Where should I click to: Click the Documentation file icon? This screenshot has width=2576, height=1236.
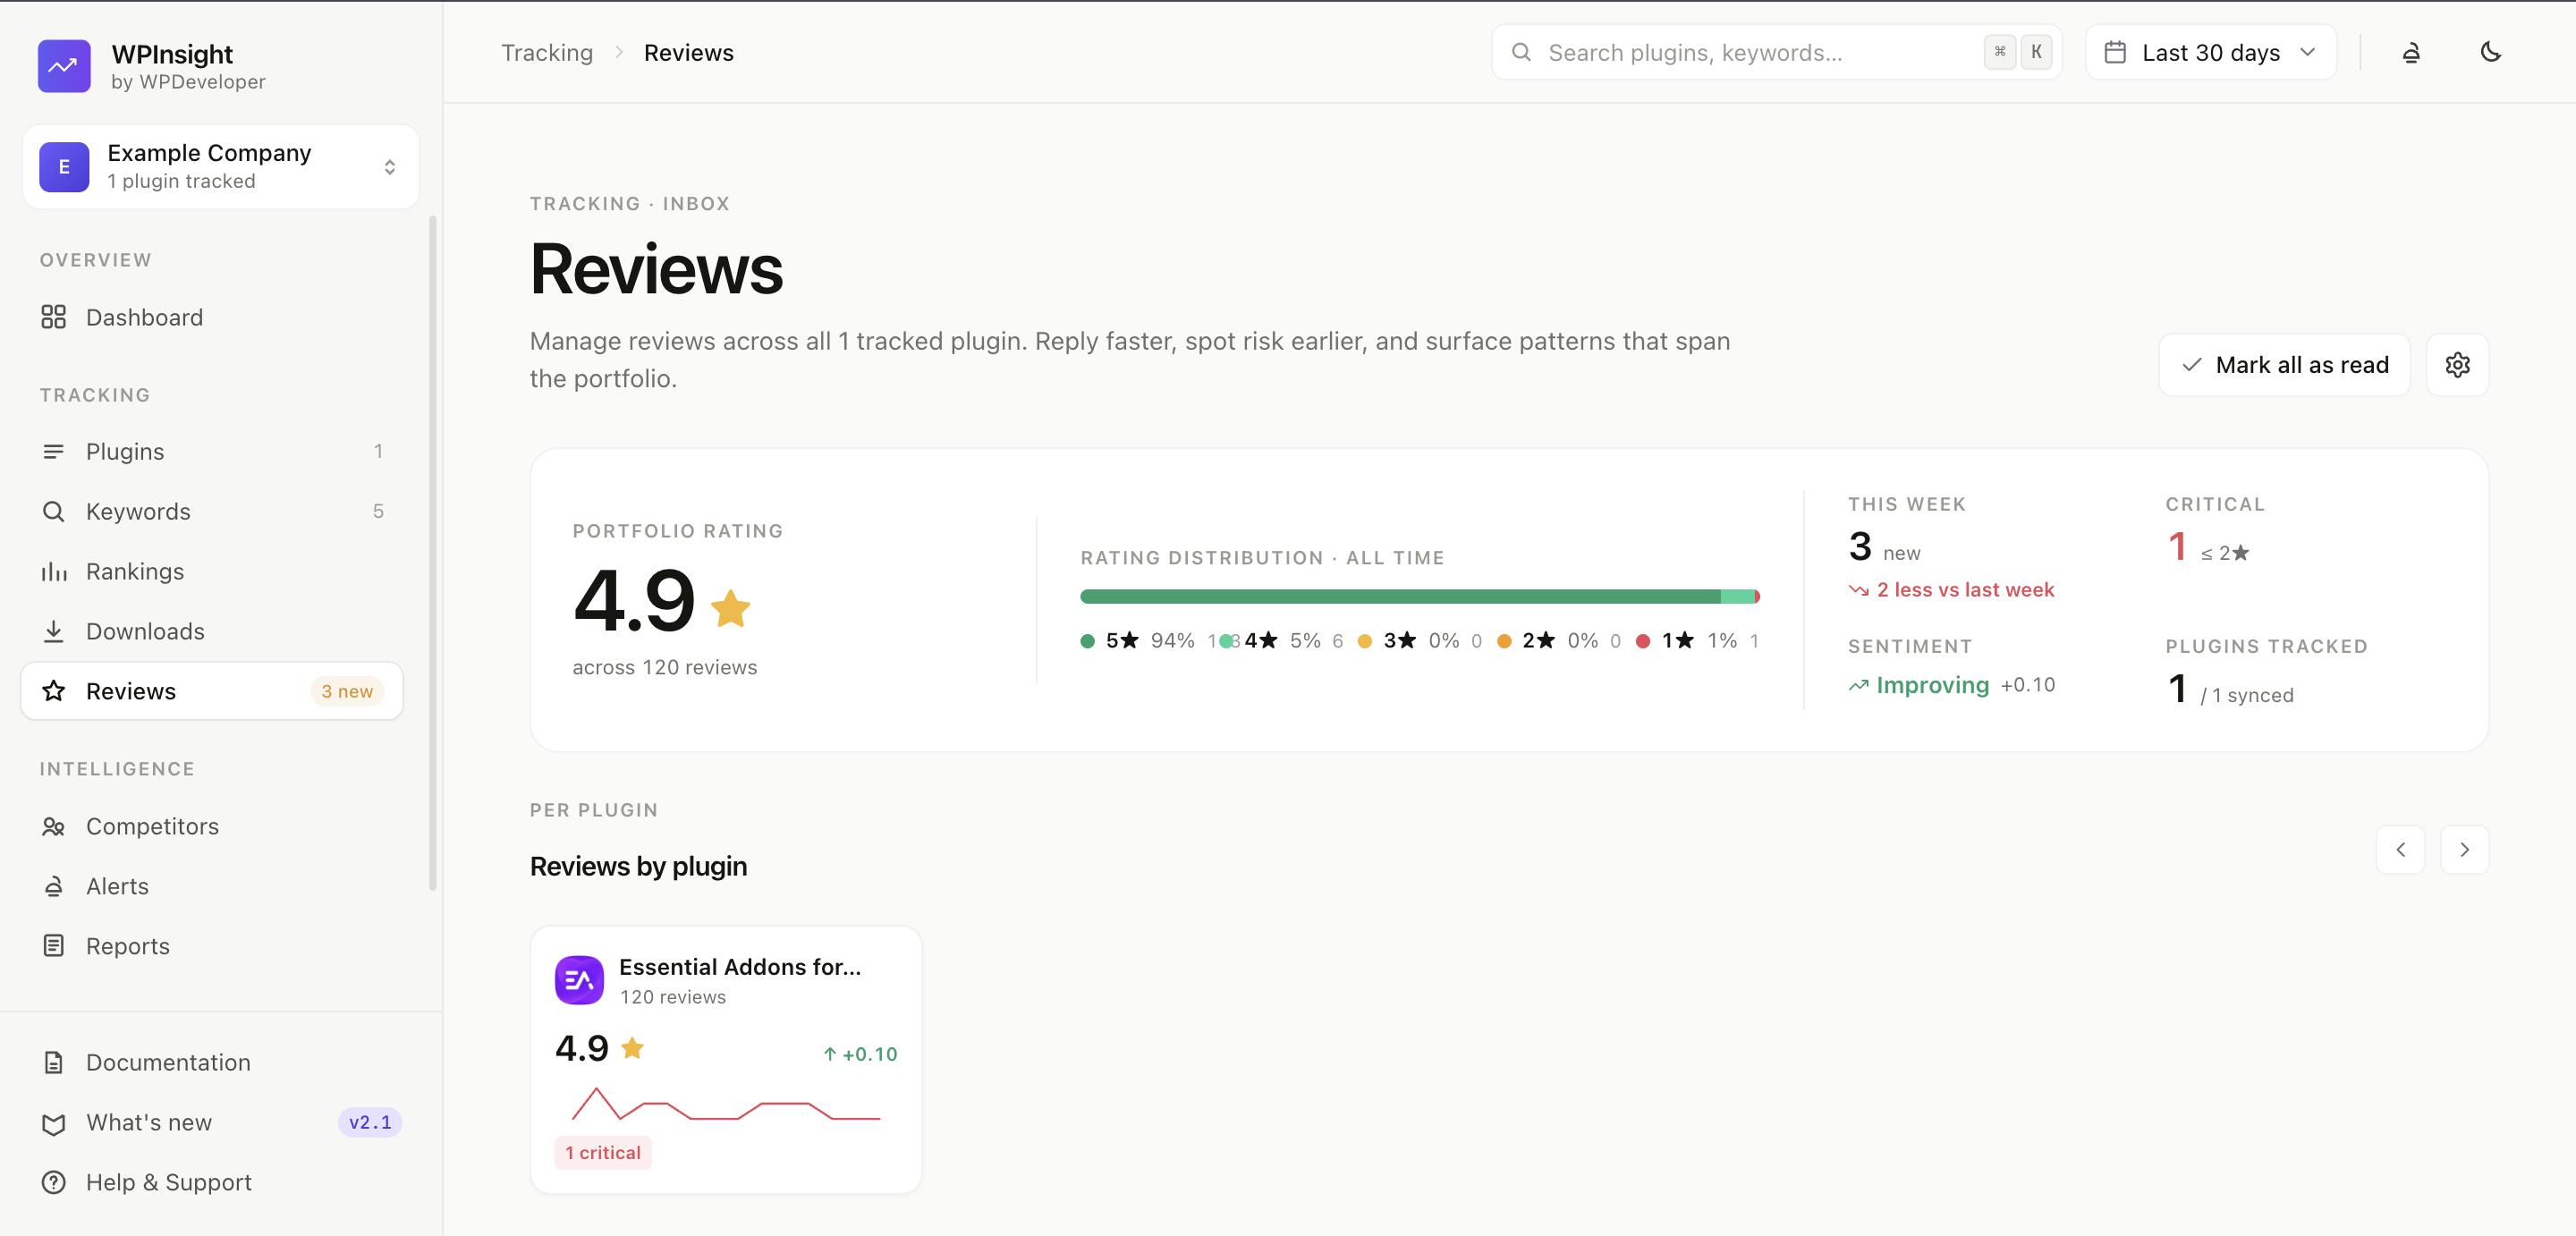tap(54, 1062)
